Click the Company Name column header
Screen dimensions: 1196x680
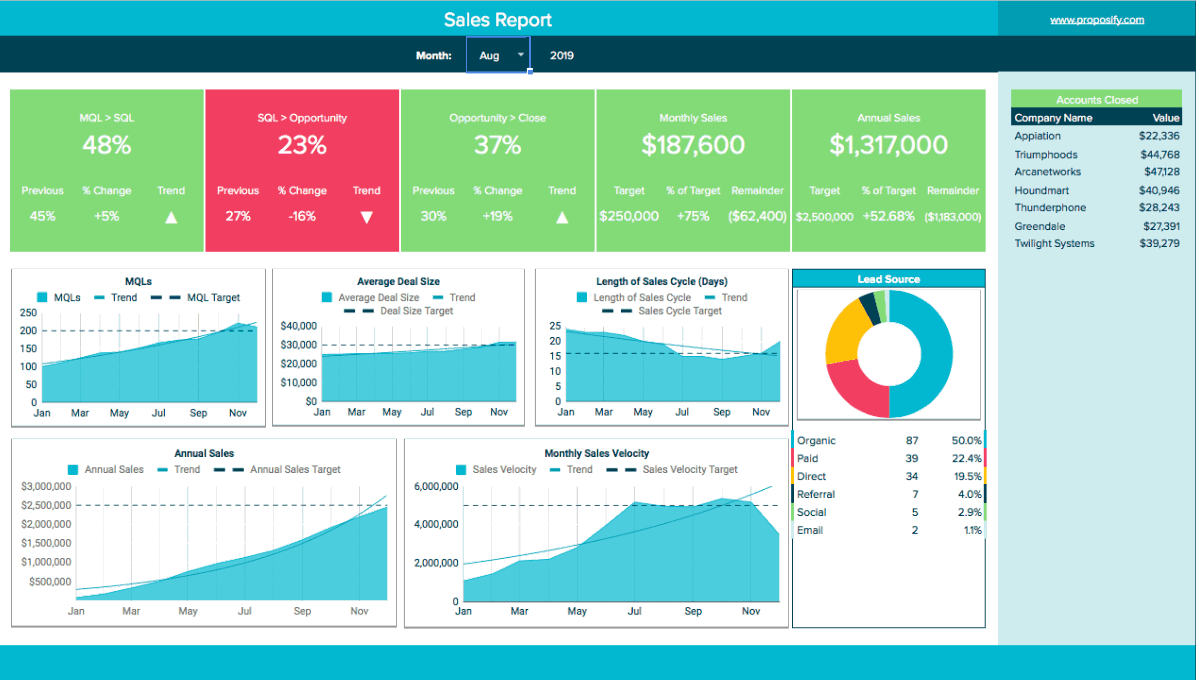pos(1053,117)
